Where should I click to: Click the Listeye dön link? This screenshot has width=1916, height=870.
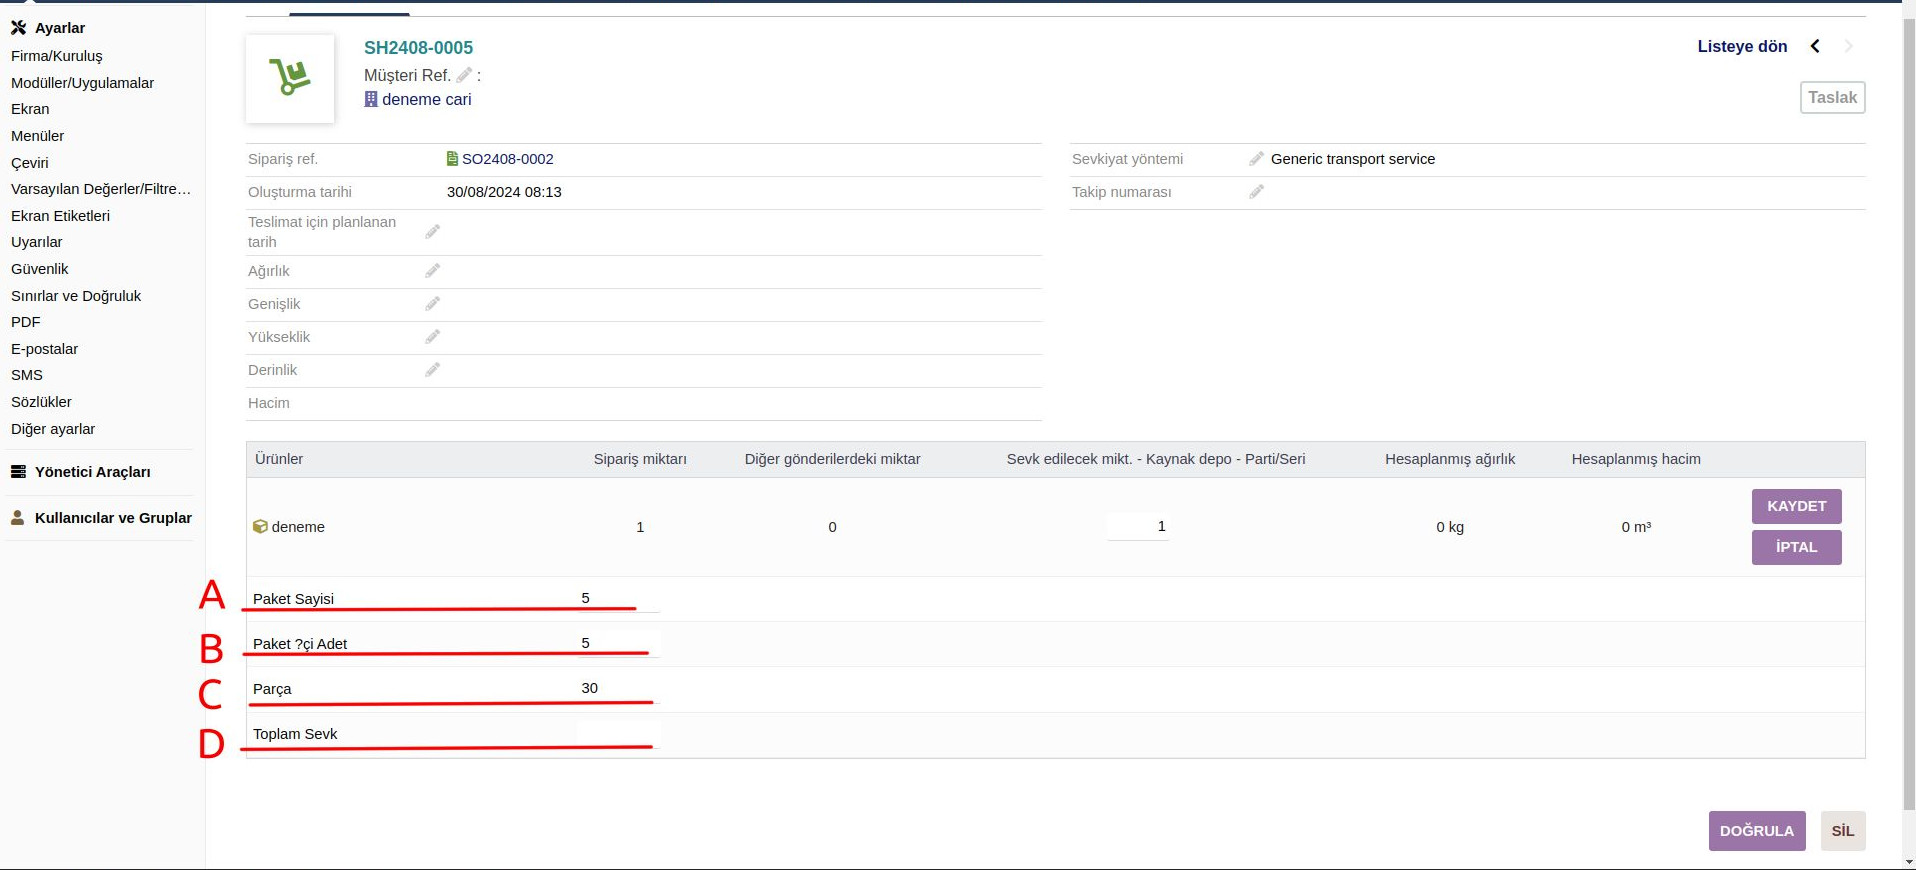(1741, 46)
